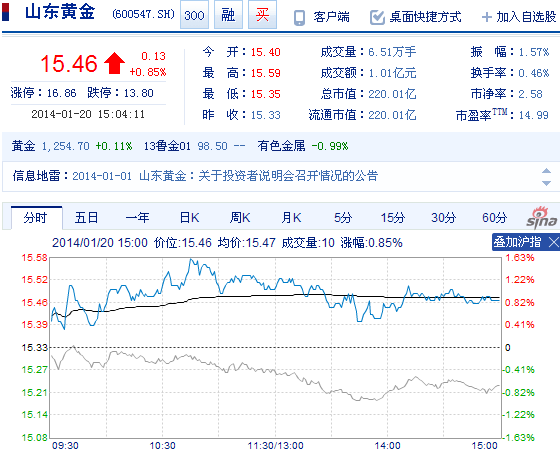The height and width of the screenshot is (452, 560).
Task: Show the next news item via down arrow
Action: tap(546, 183)
